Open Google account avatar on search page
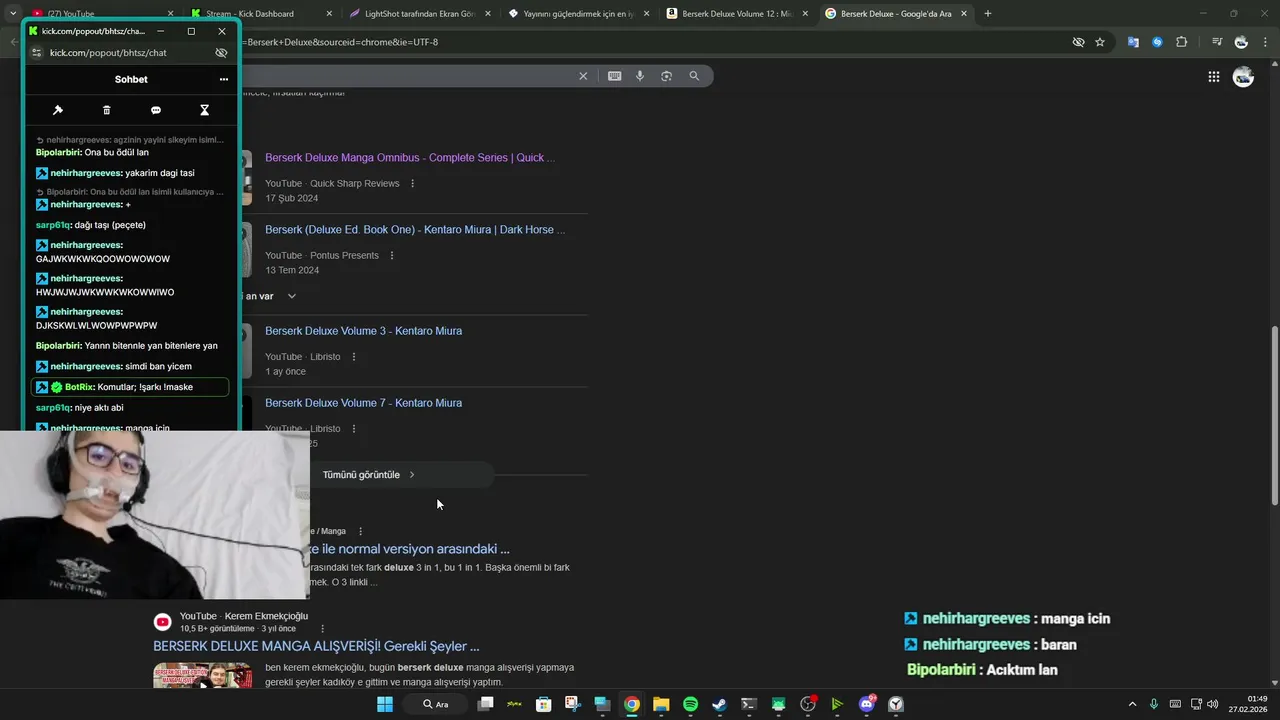1280x720 pixels. [1243, 76]
